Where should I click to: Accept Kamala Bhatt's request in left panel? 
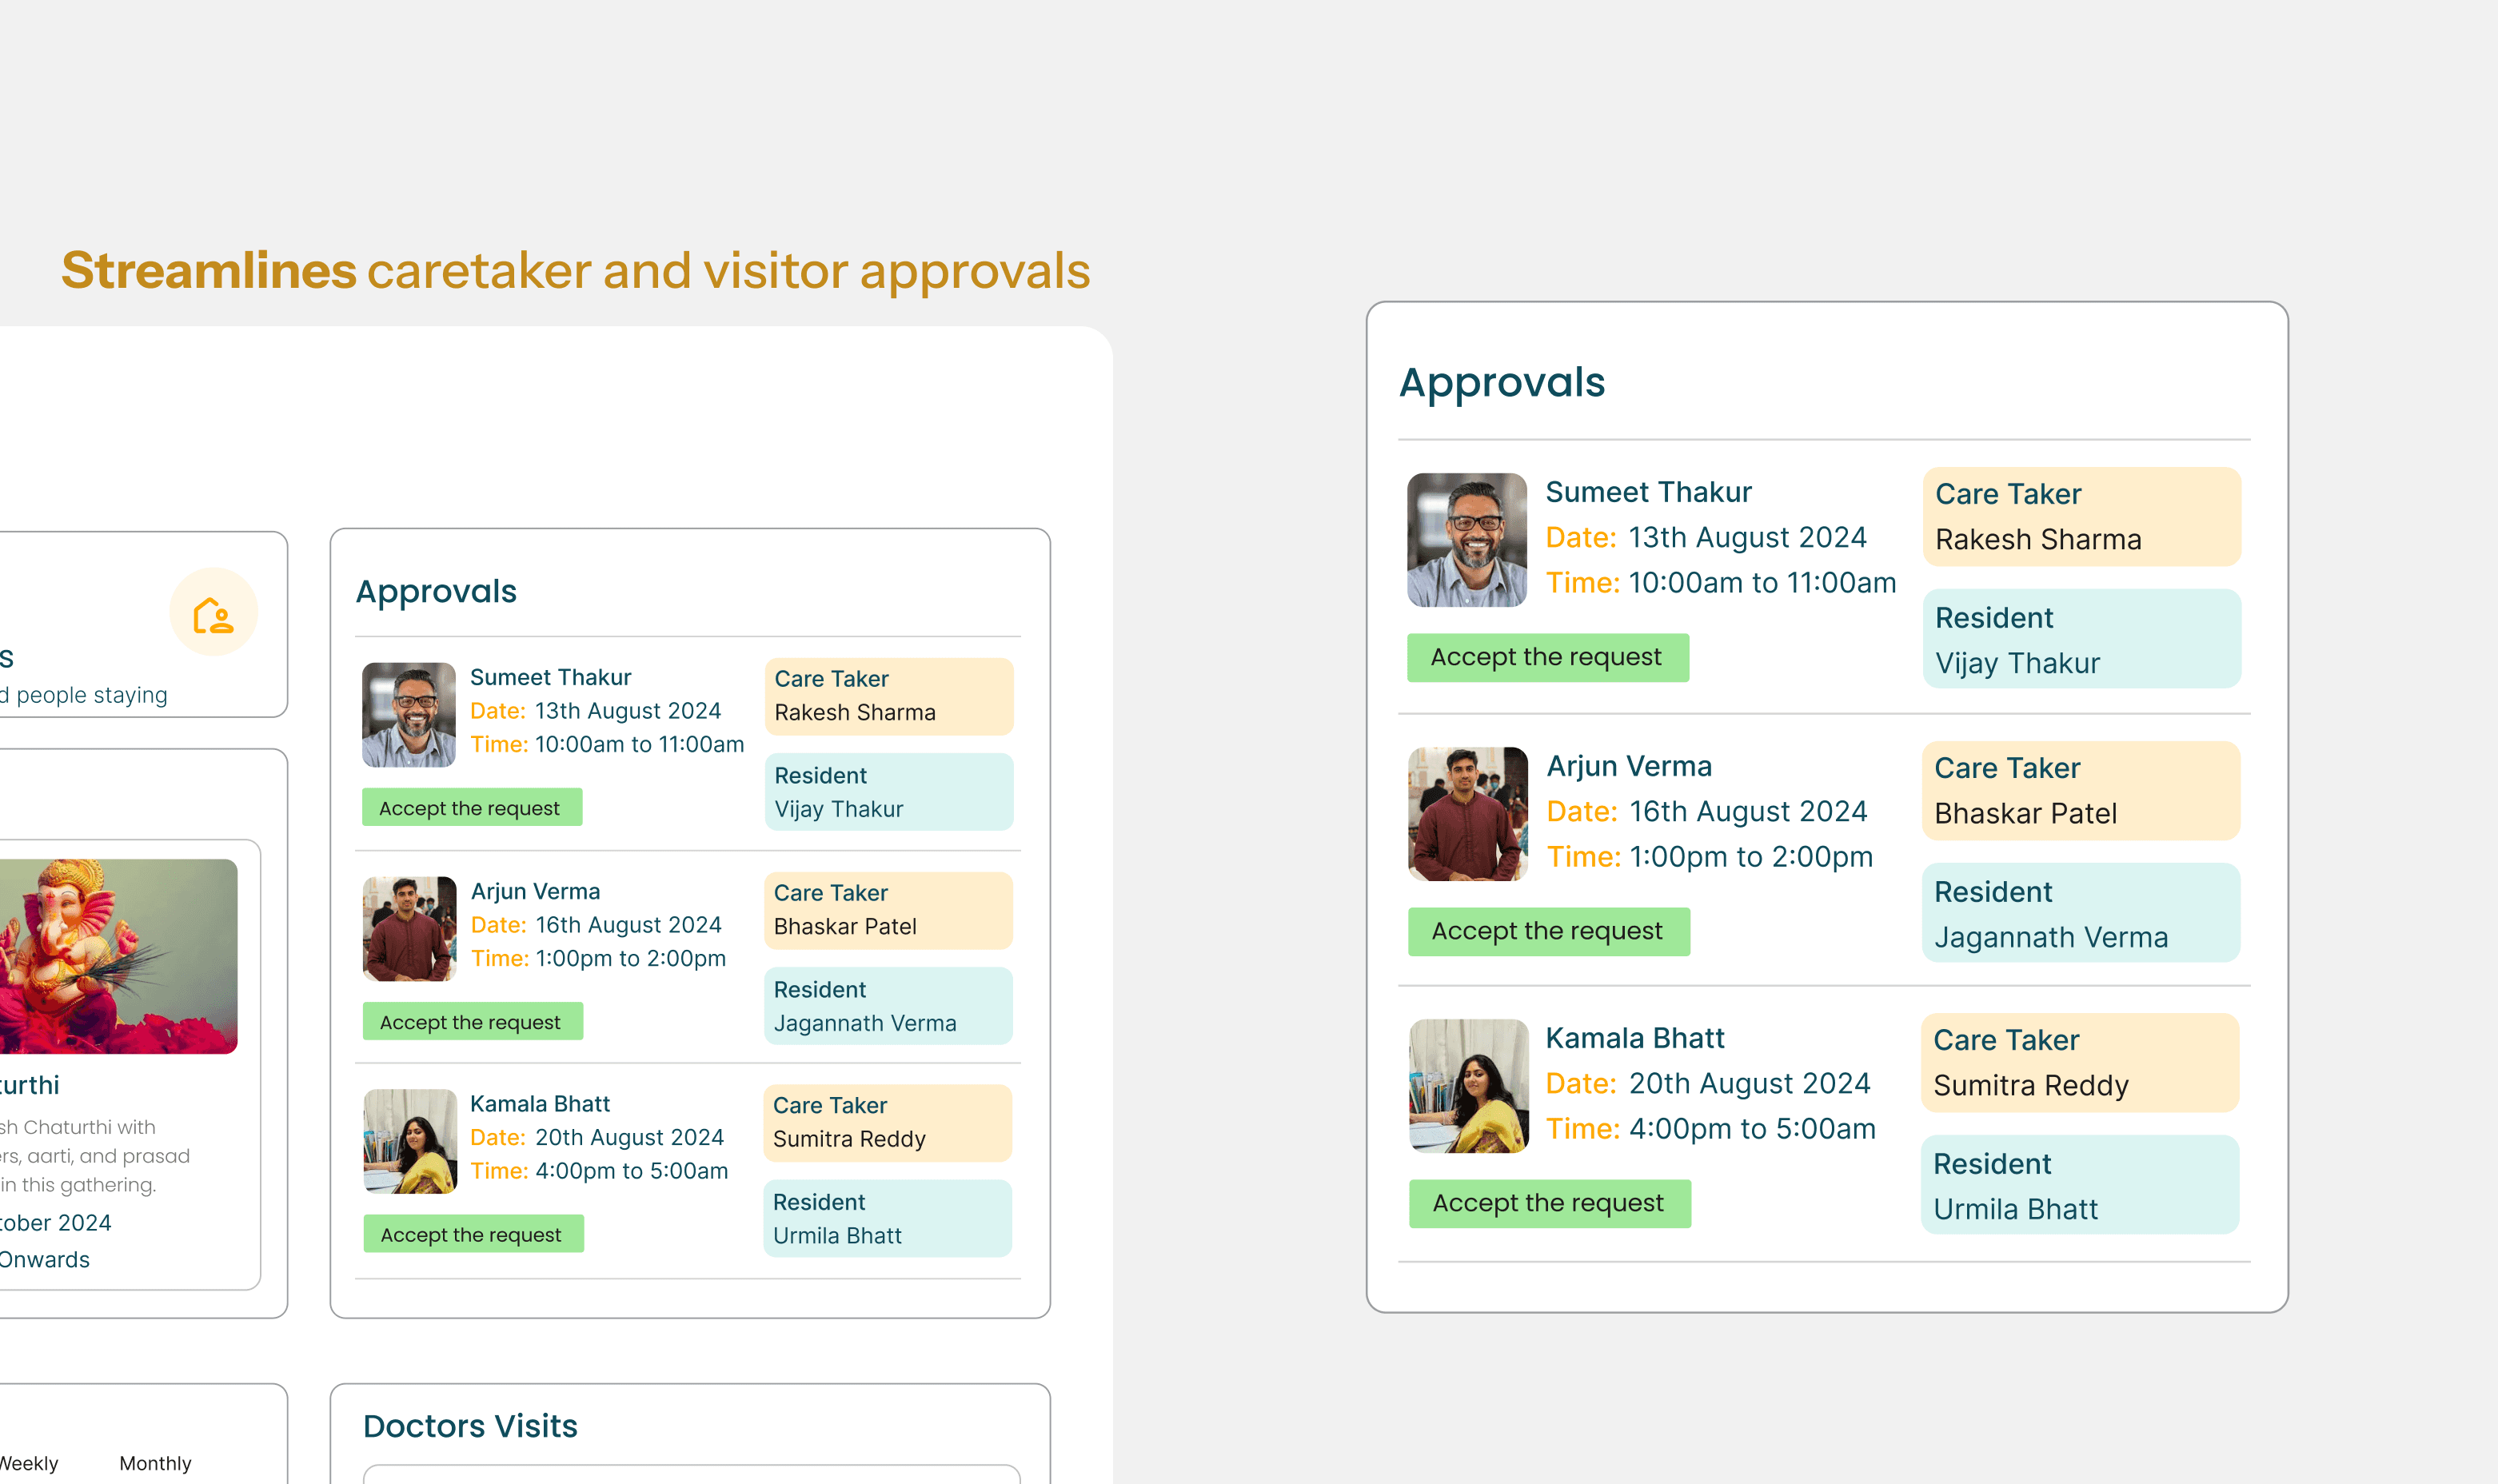point(473,1235)
